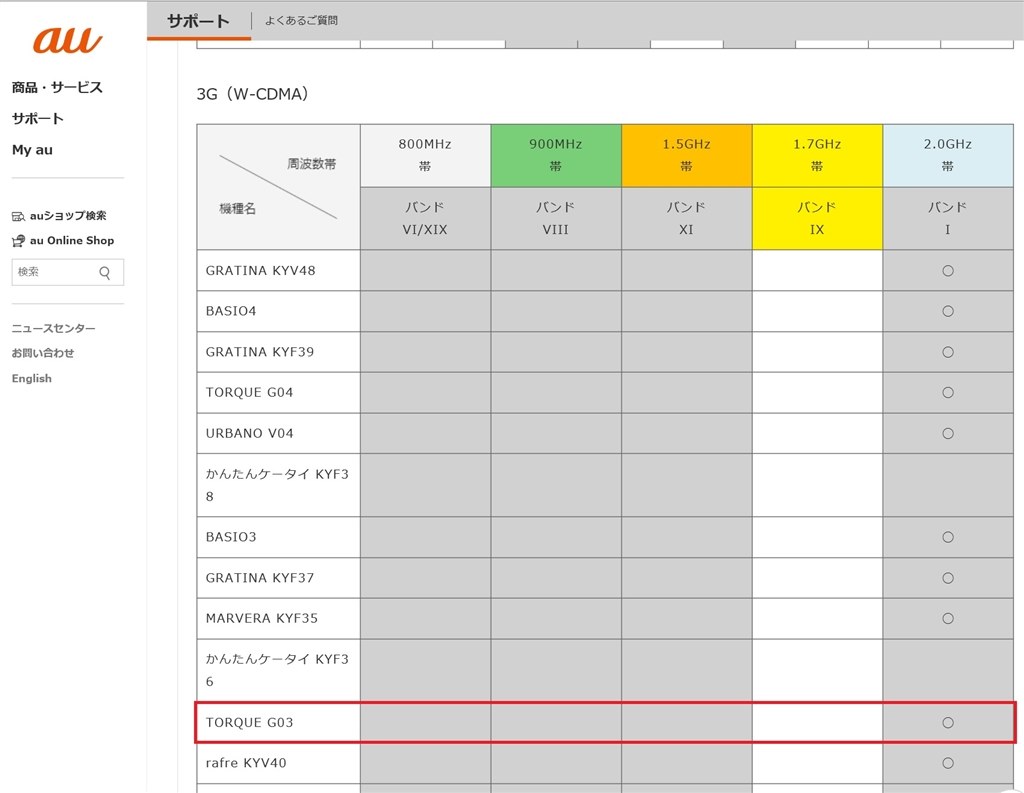The image size is (1024, 793).
Task: Open お問い合わせ link
Action: [x=43, y=353]
